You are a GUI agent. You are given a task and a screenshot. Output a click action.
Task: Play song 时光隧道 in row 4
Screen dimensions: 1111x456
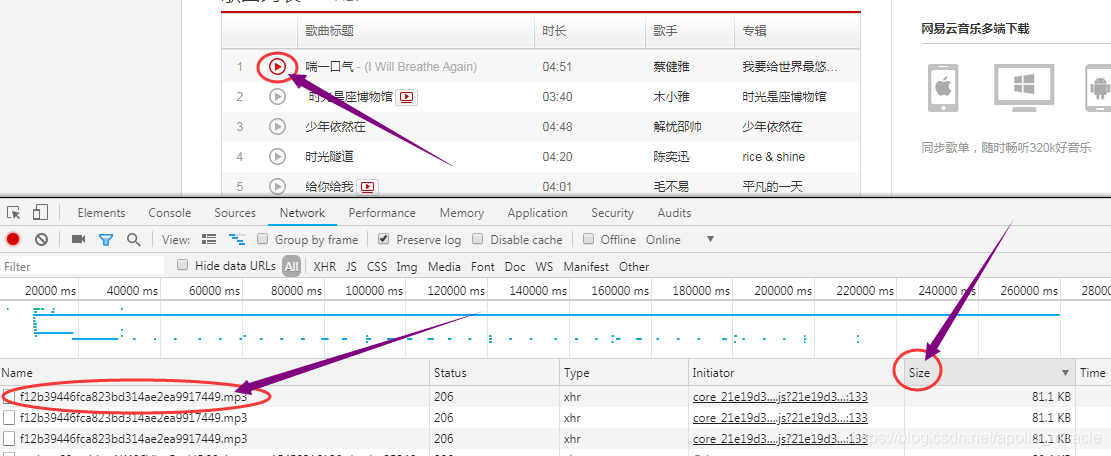click(x=278, y=156)
